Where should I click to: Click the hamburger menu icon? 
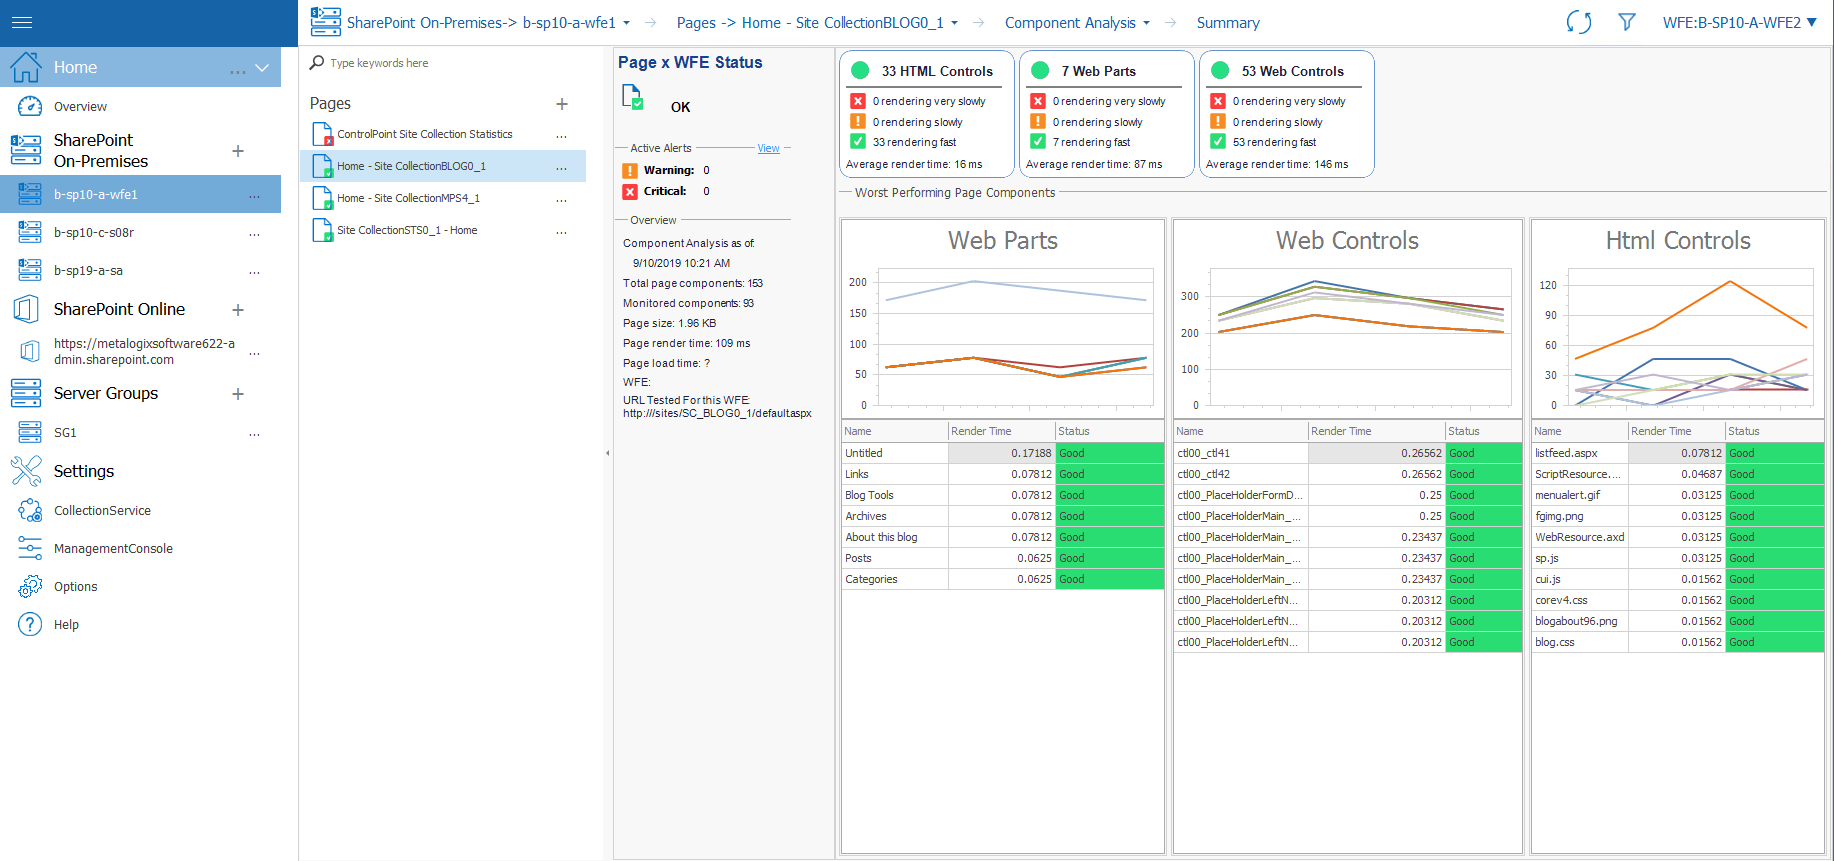21,22
